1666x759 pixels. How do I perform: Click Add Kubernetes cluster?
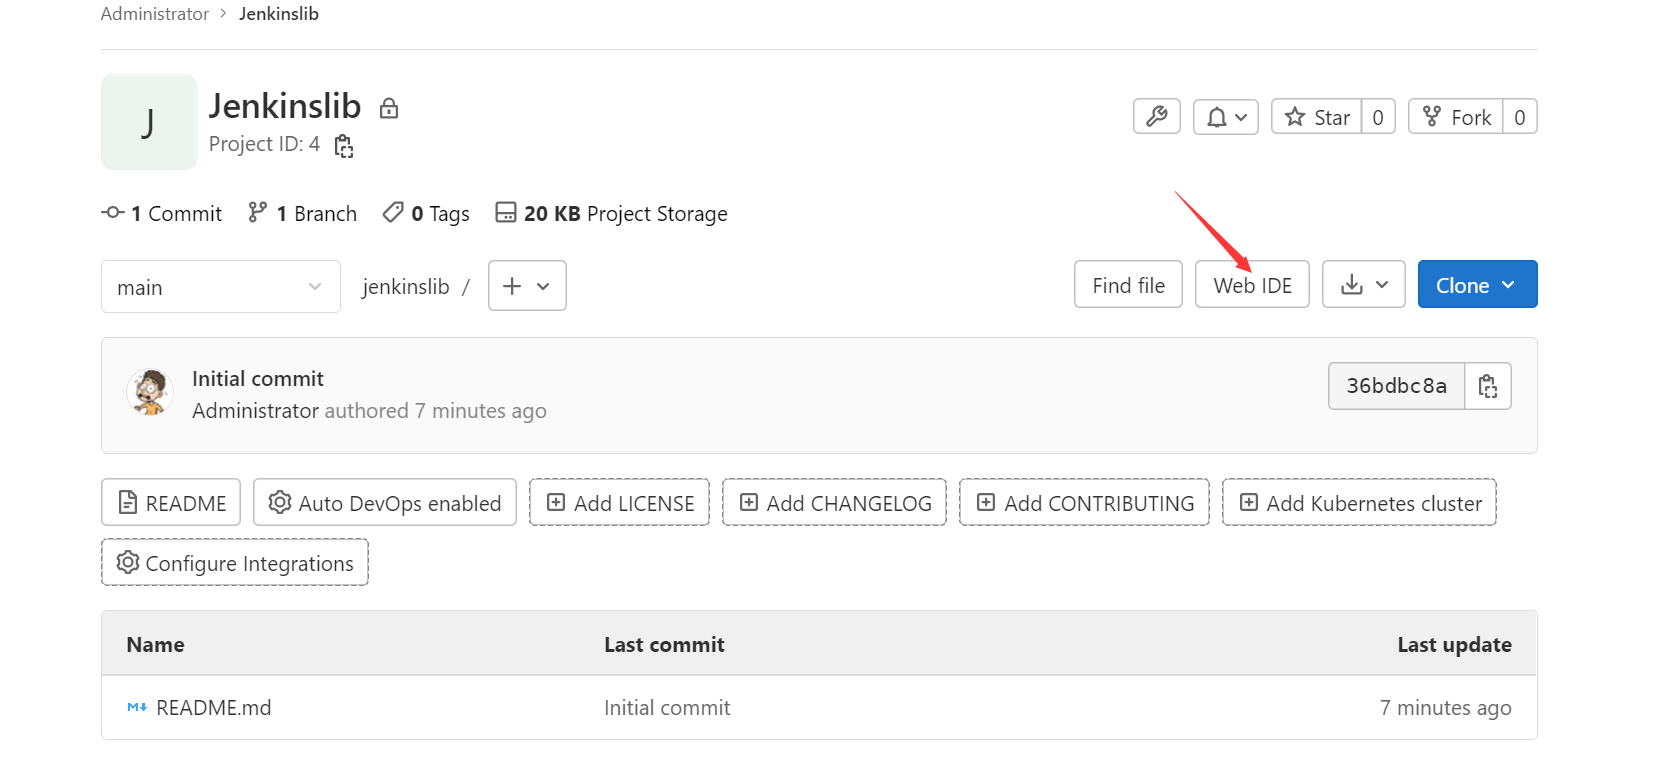pos(1359,502)
